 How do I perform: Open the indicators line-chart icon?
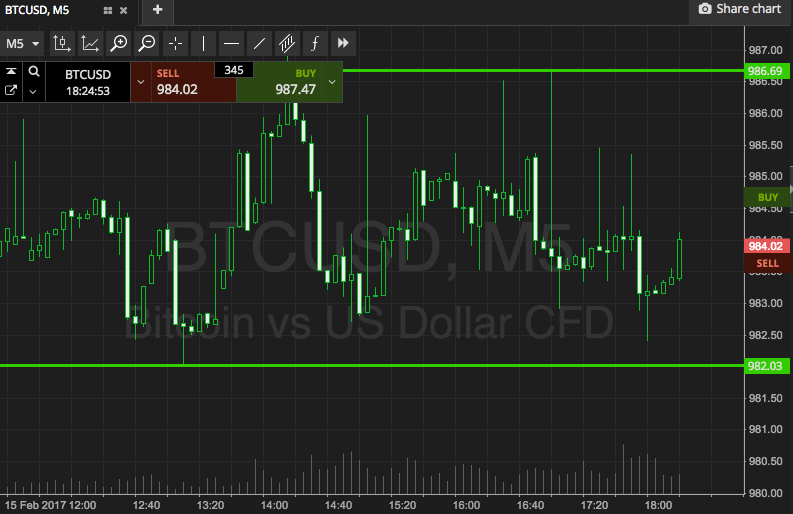[90, 43]
